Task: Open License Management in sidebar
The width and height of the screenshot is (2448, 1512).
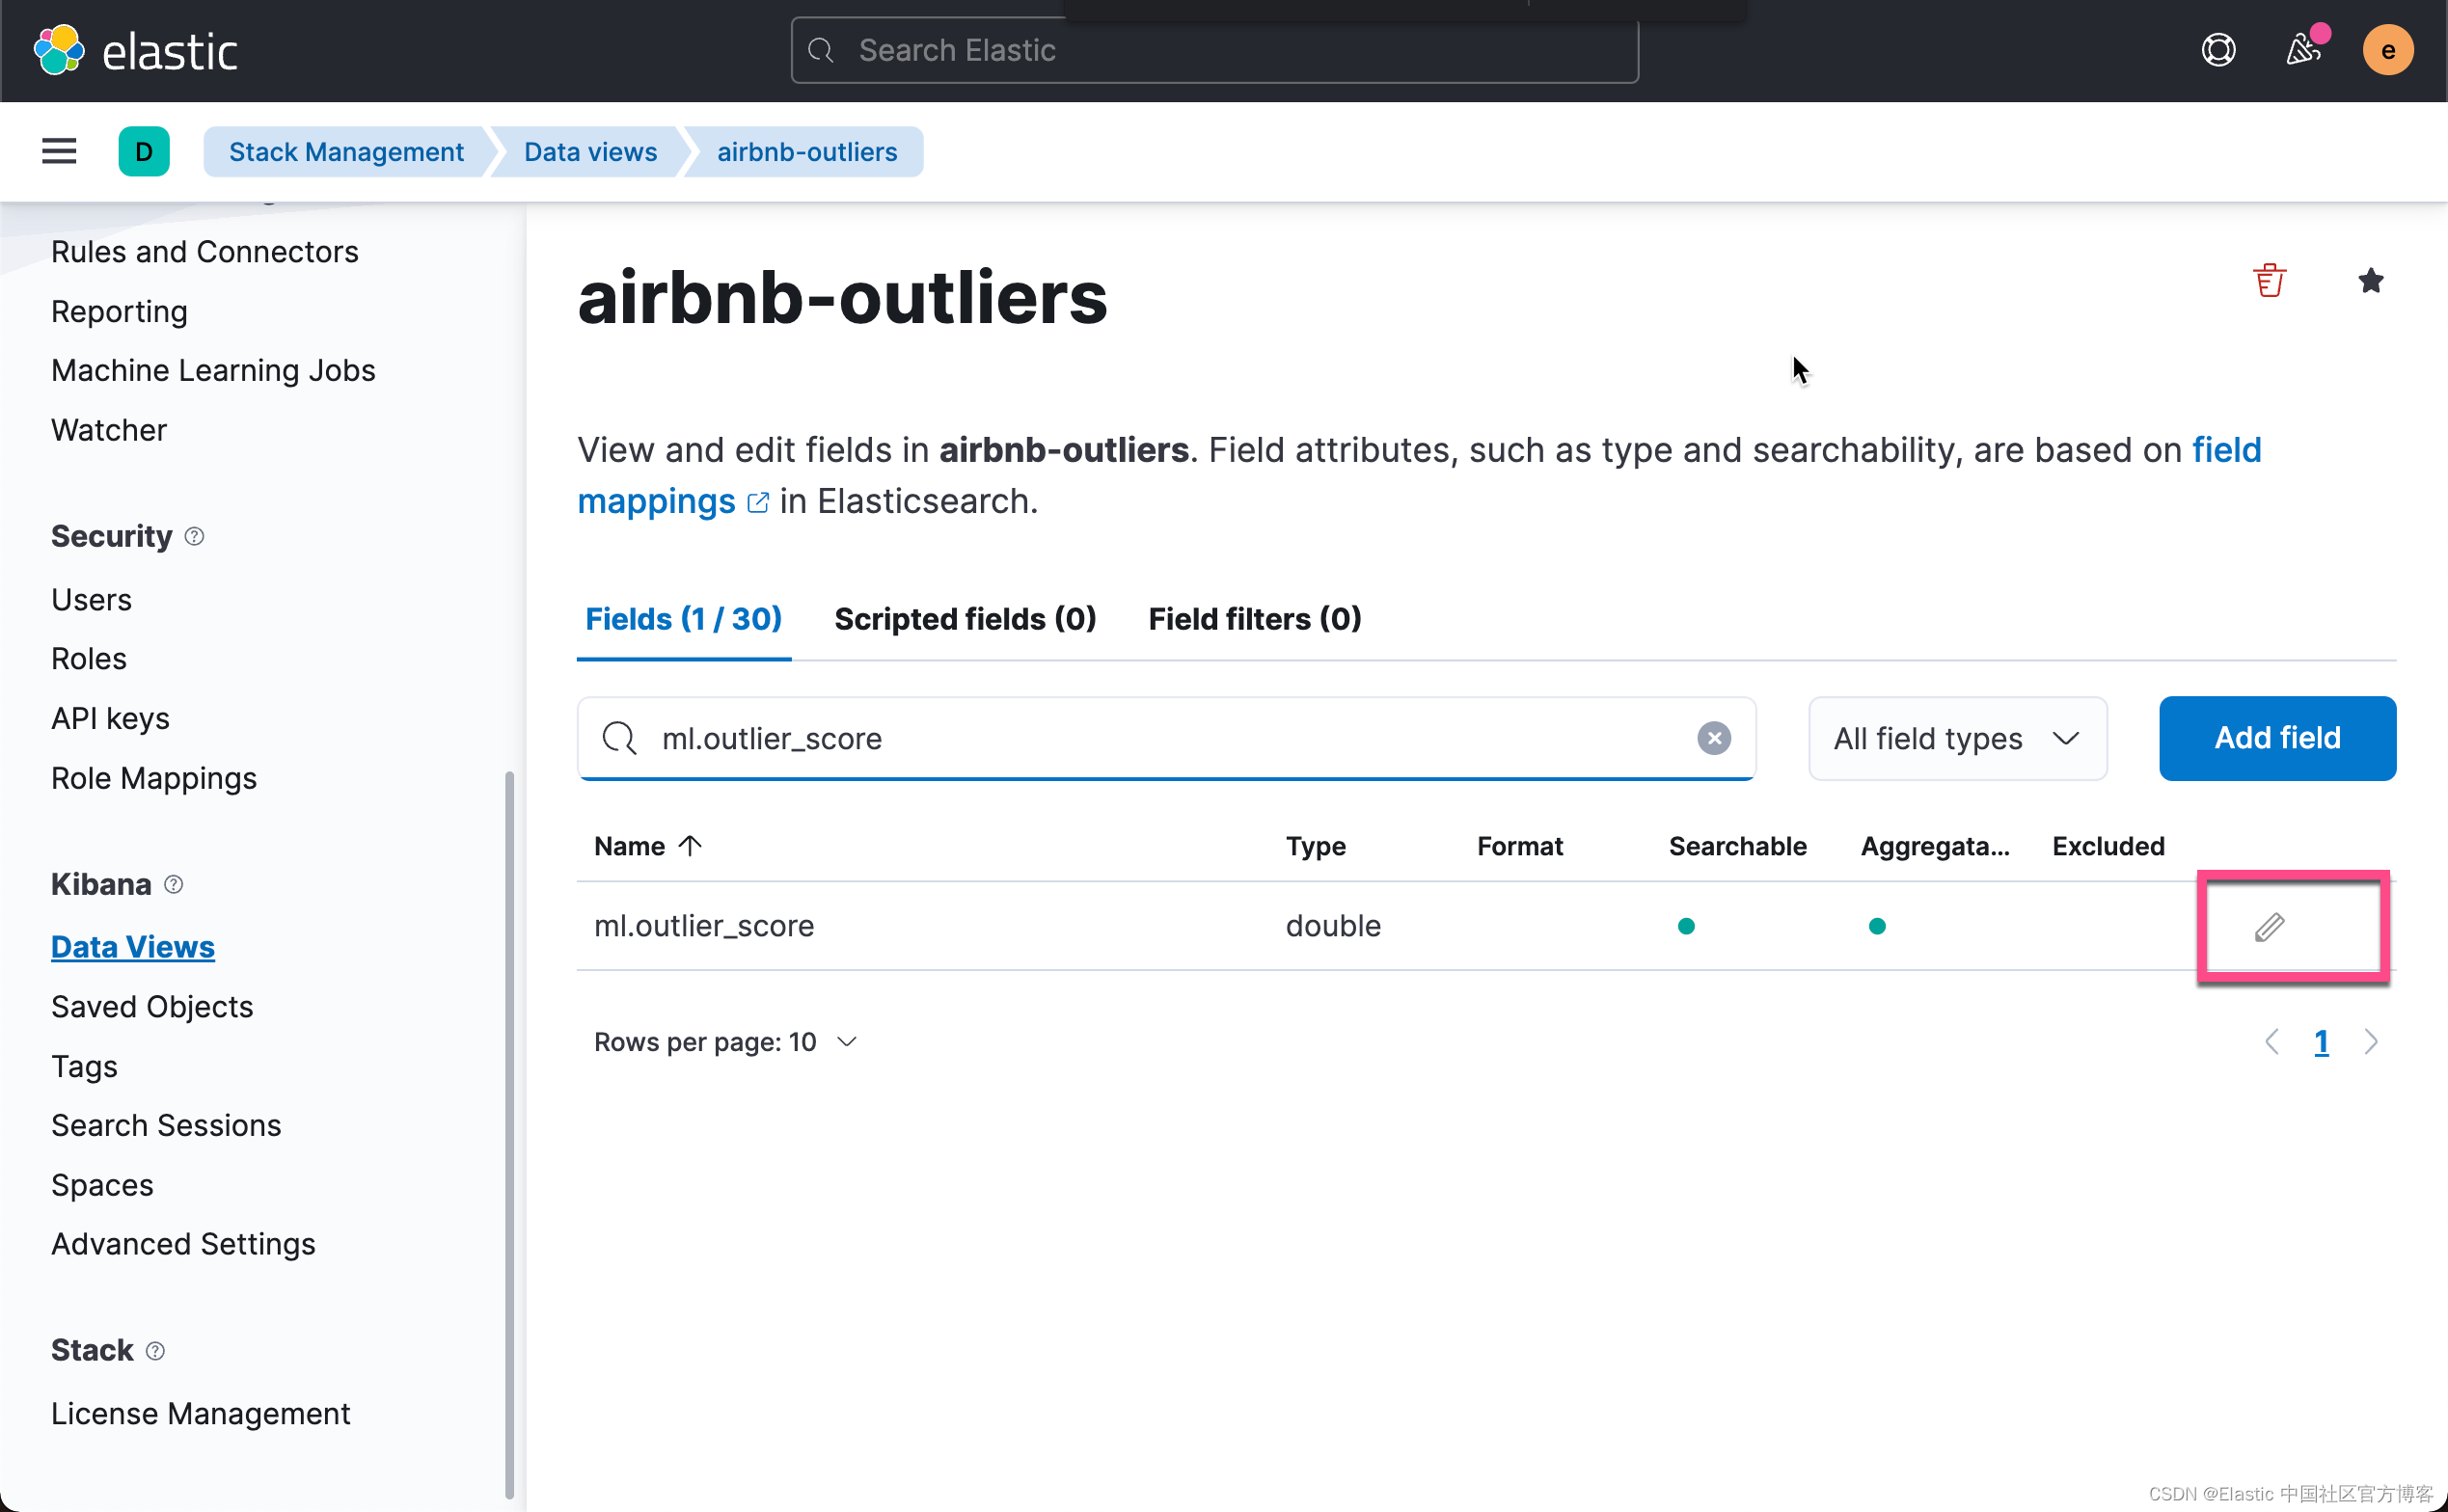Action: click(x=200, y=1413)
